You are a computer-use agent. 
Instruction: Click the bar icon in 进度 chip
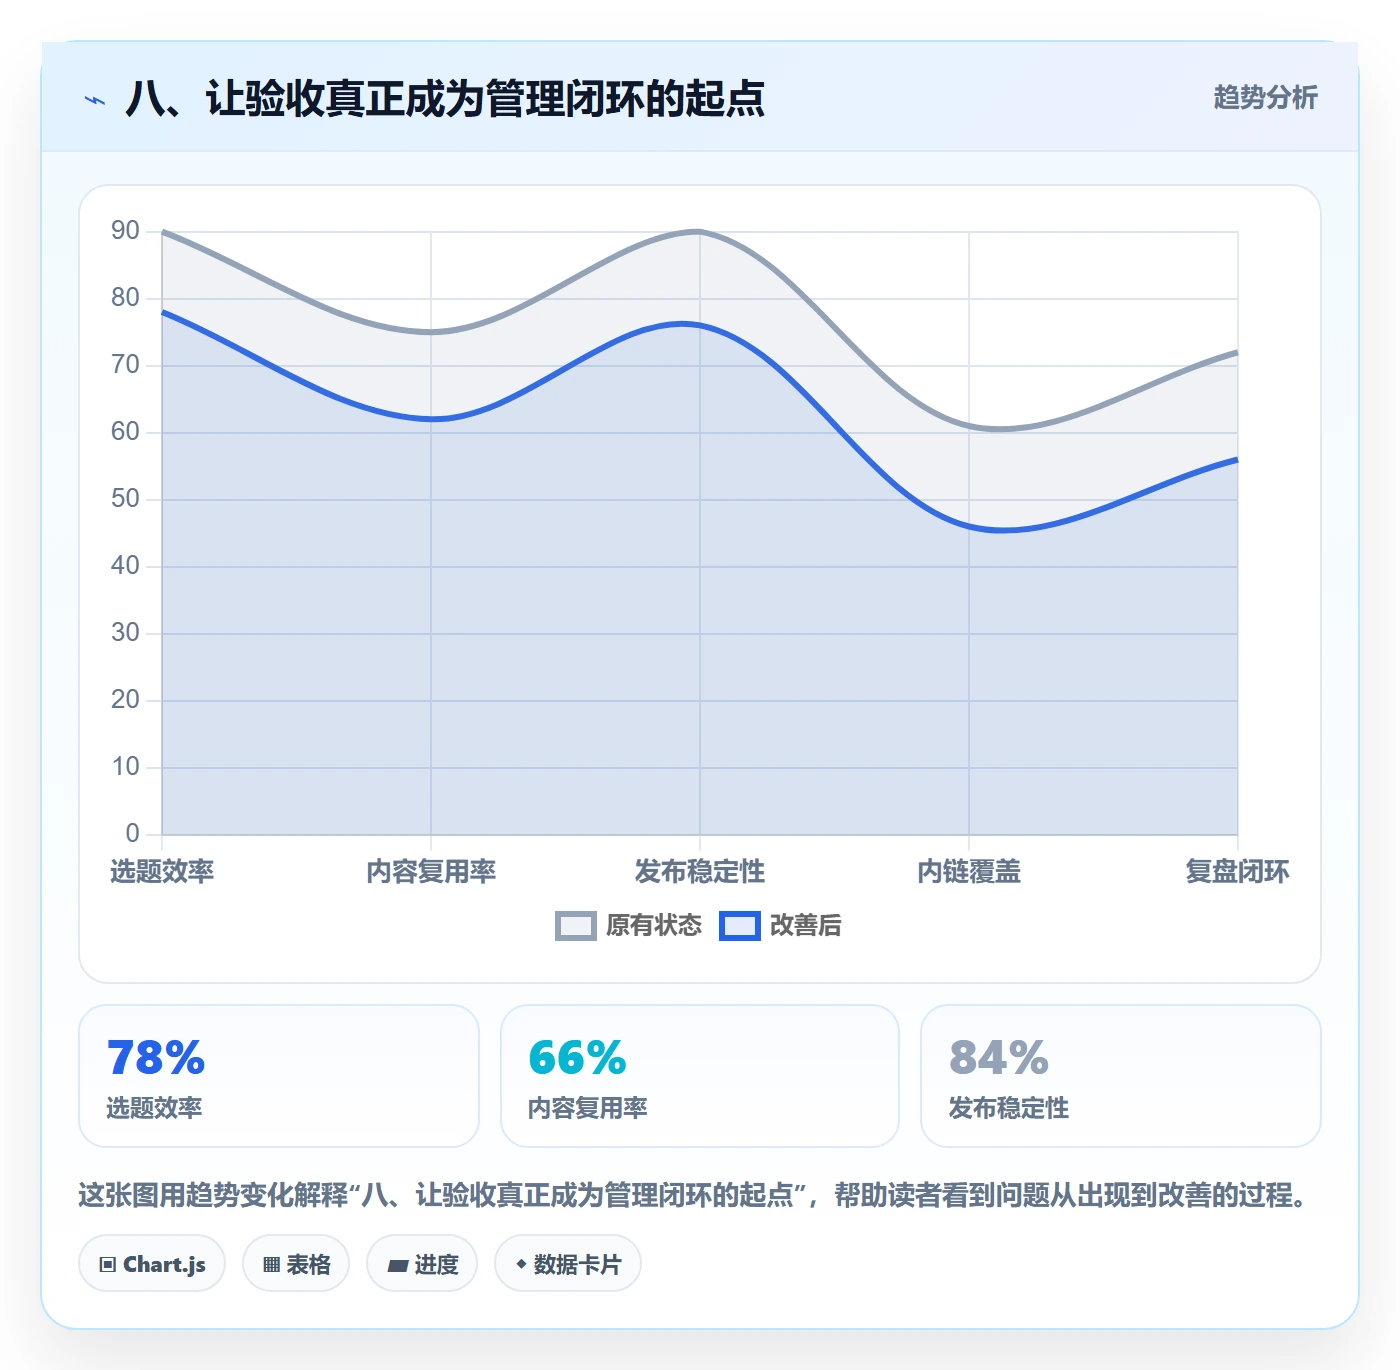pyautogui.click(x=397, y=1266)
